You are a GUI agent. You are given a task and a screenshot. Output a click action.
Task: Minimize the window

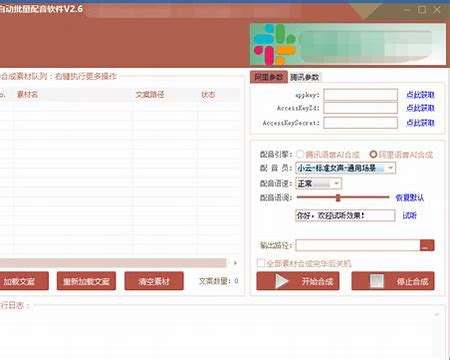(407, 10)
